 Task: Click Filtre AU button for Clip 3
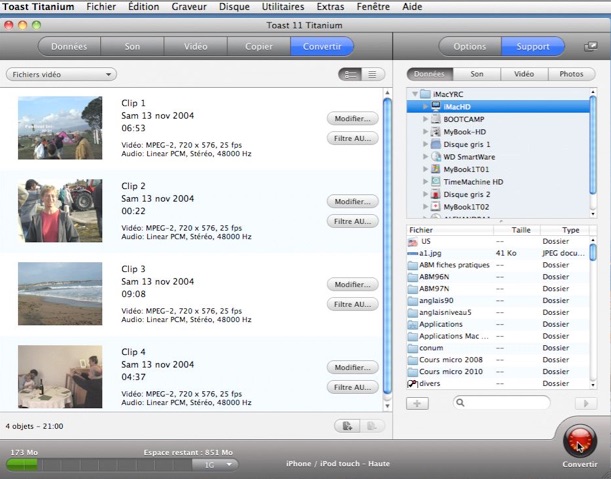(352, 304)
